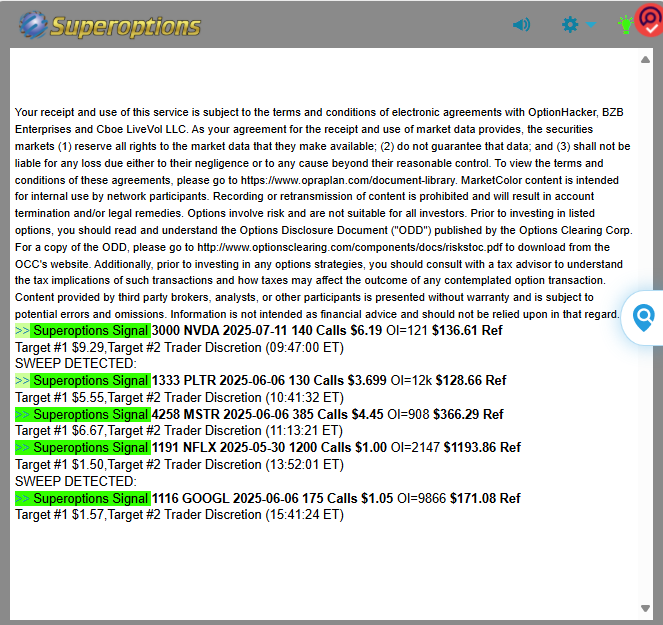Select '1191 NFLX 2025-05-30 1200 Calls $1.00' text
The width and height of the screenshot is (663, 625).
tap(269, 447)
